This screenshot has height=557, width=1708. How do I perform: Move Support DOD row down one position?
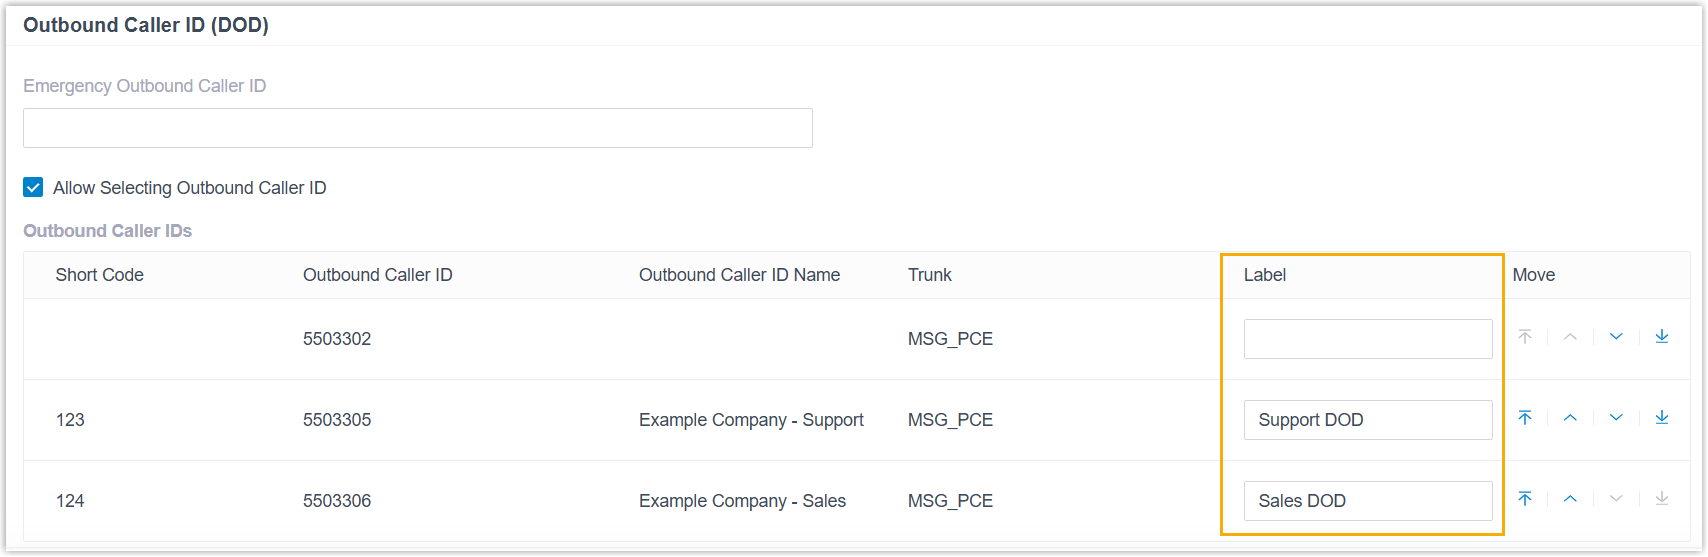[x=1616, y=418]
